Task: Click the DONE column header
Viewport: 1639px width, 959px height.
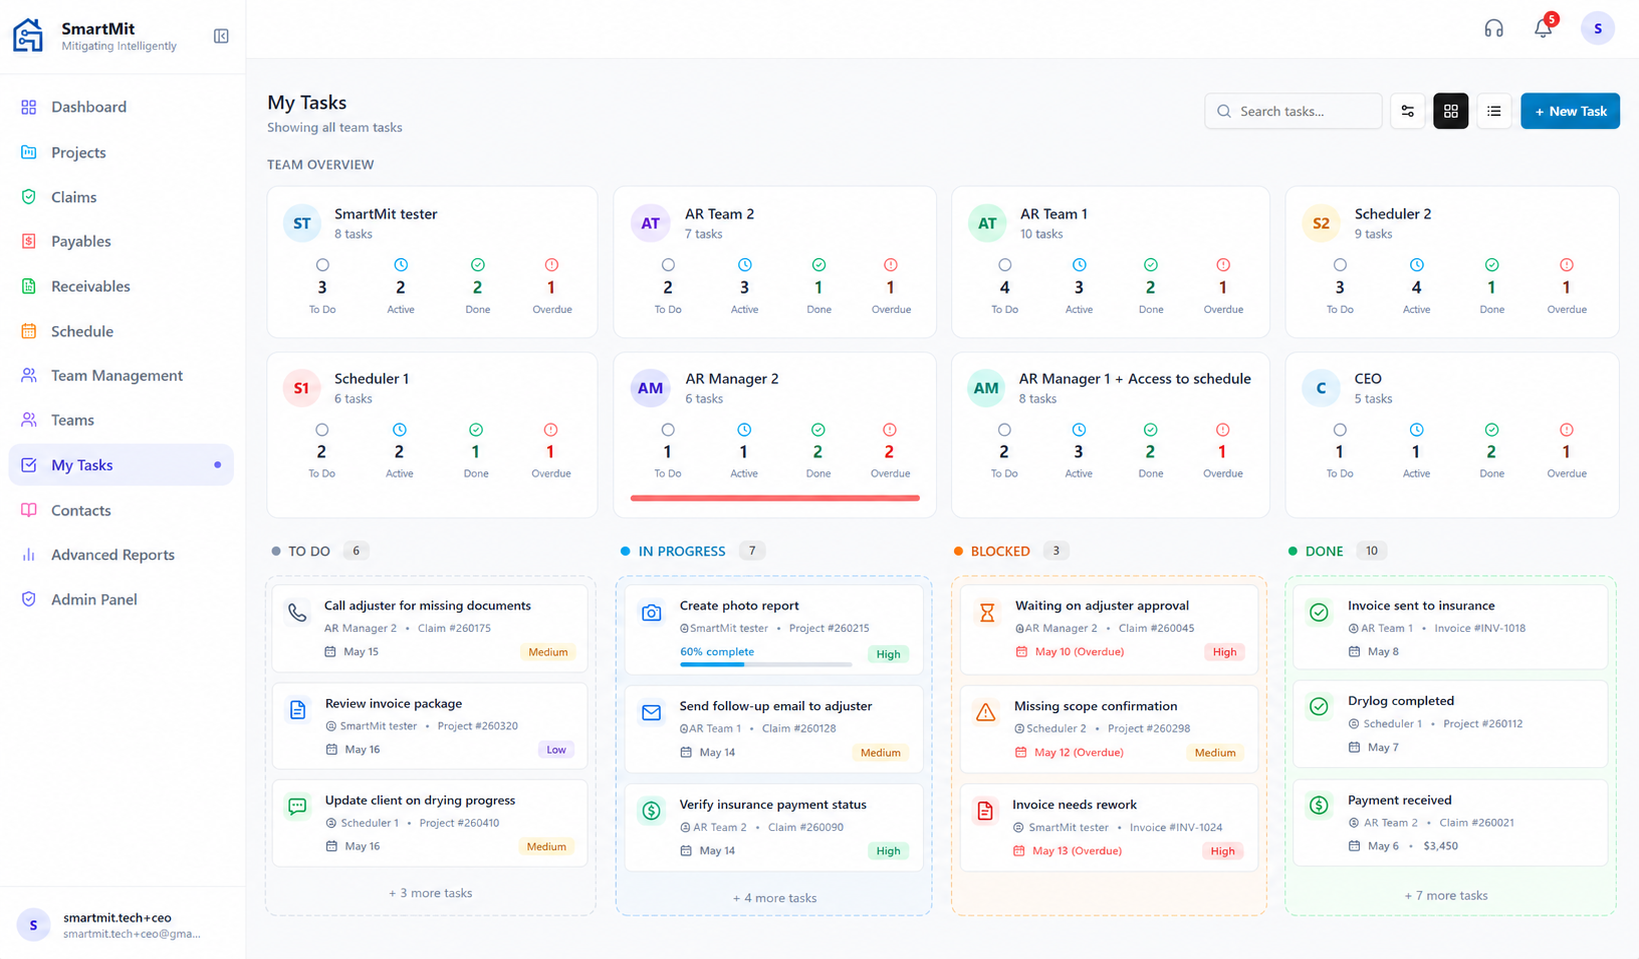Action: (x=1324, y=551)
